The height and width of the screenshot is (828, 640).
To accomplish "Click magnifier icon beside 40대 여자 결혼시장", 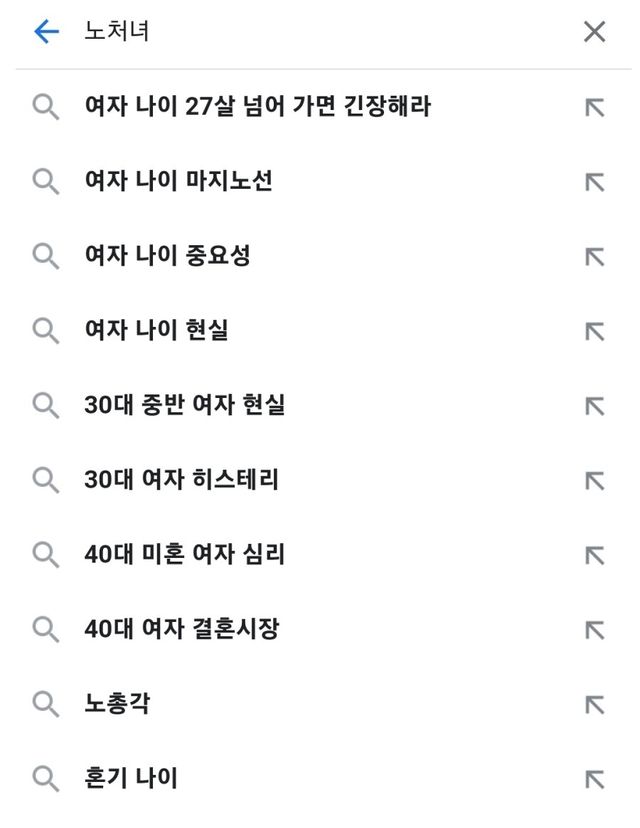I will click(46, 630).
